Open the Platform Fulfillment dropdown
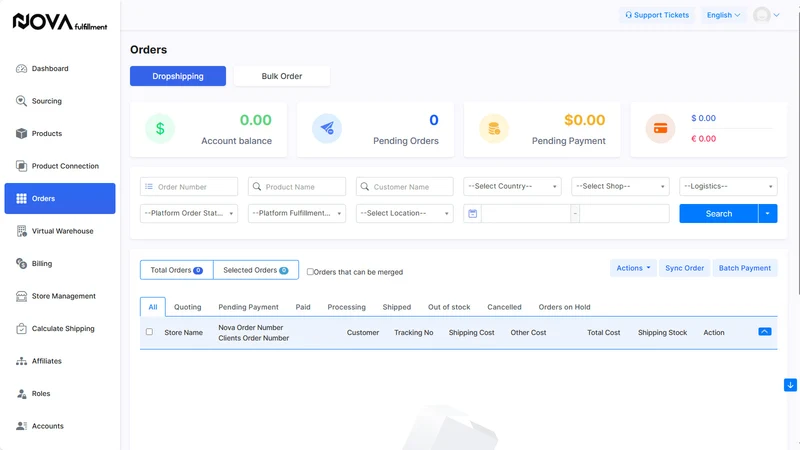The image size is (800, 450). (x=296, y=213)
